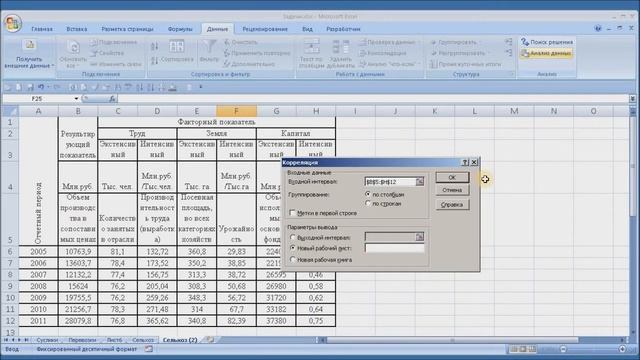Click Consolidate (Консолидация) command
The height and width of the screenshot is (360, 640).
pyautogui.click(x=382, y=53)
